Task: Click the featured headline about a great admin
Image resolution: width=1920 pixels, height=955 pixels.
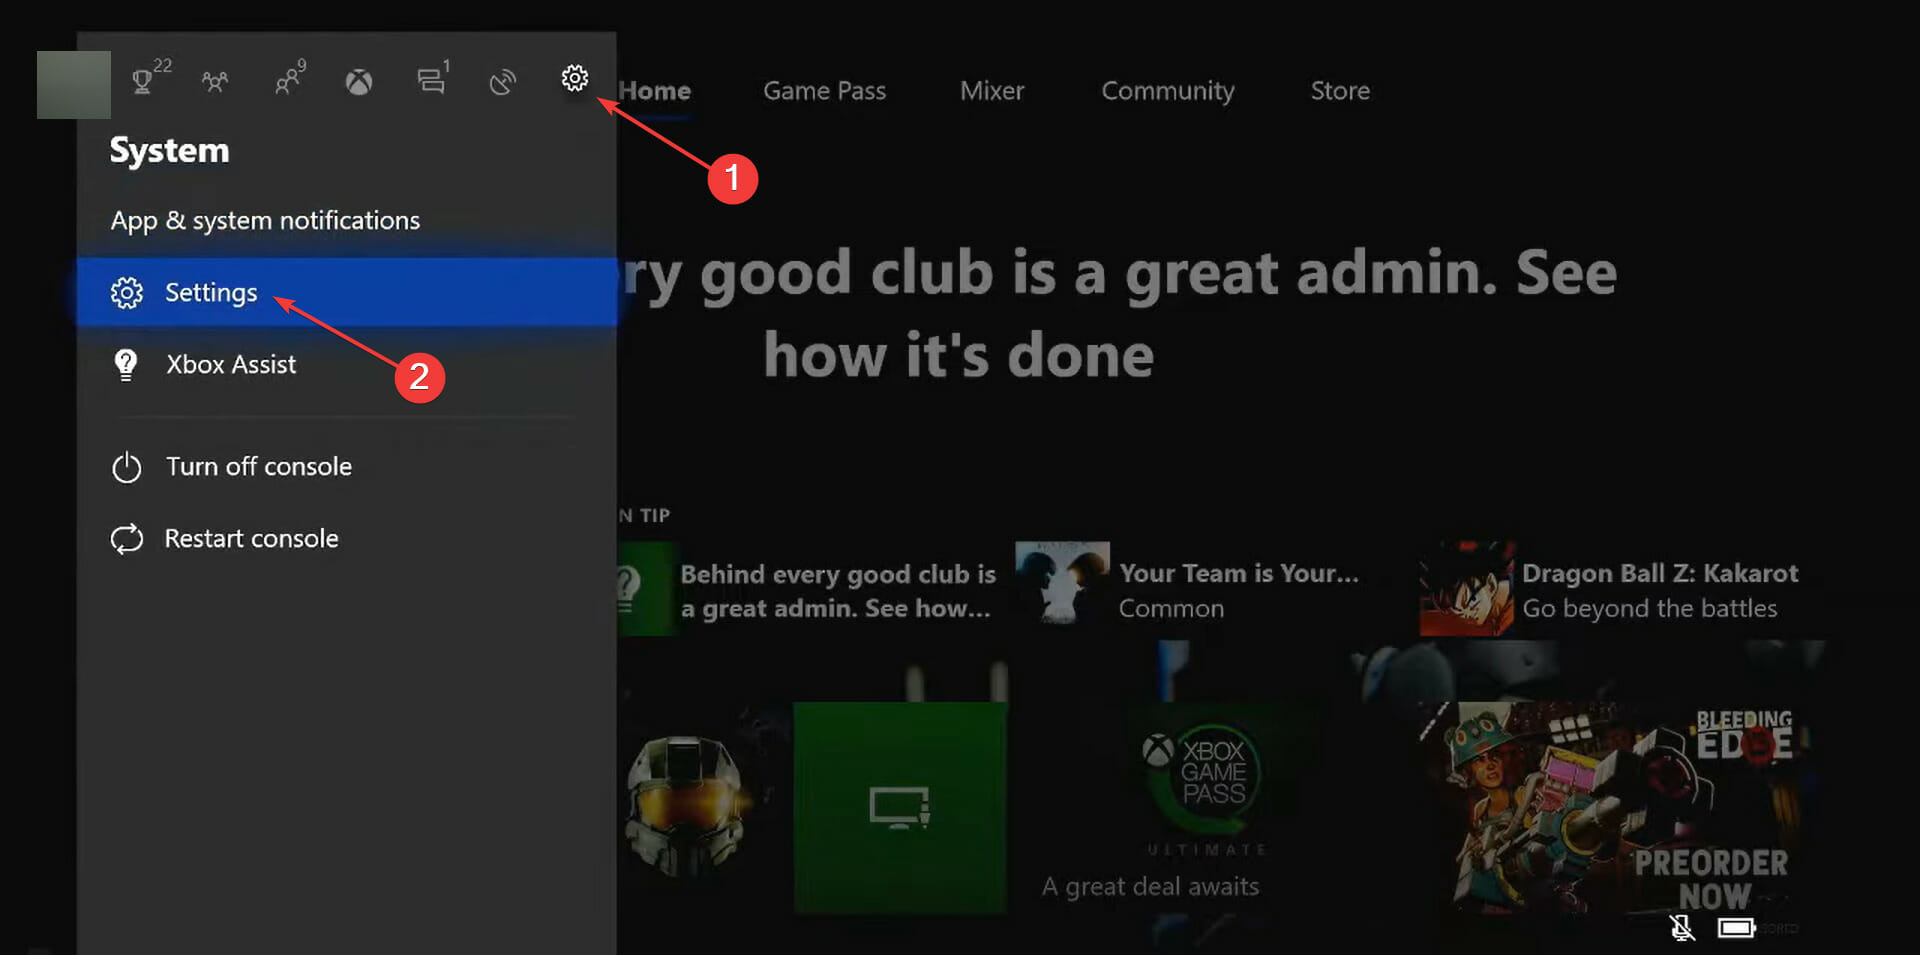Action: pyautogui.click(x=1118, y=314)
